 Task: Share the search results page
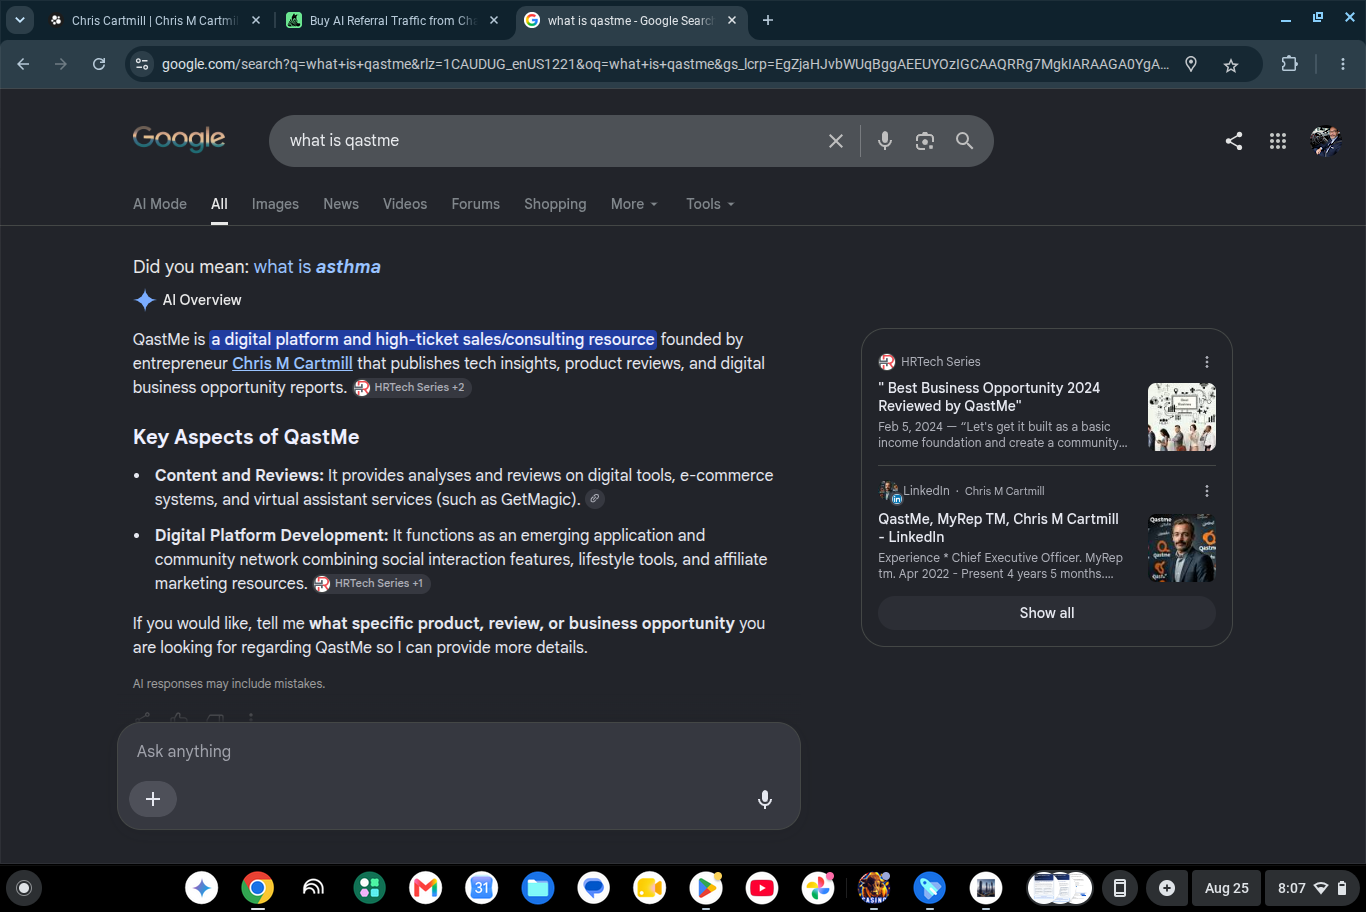1234,141
